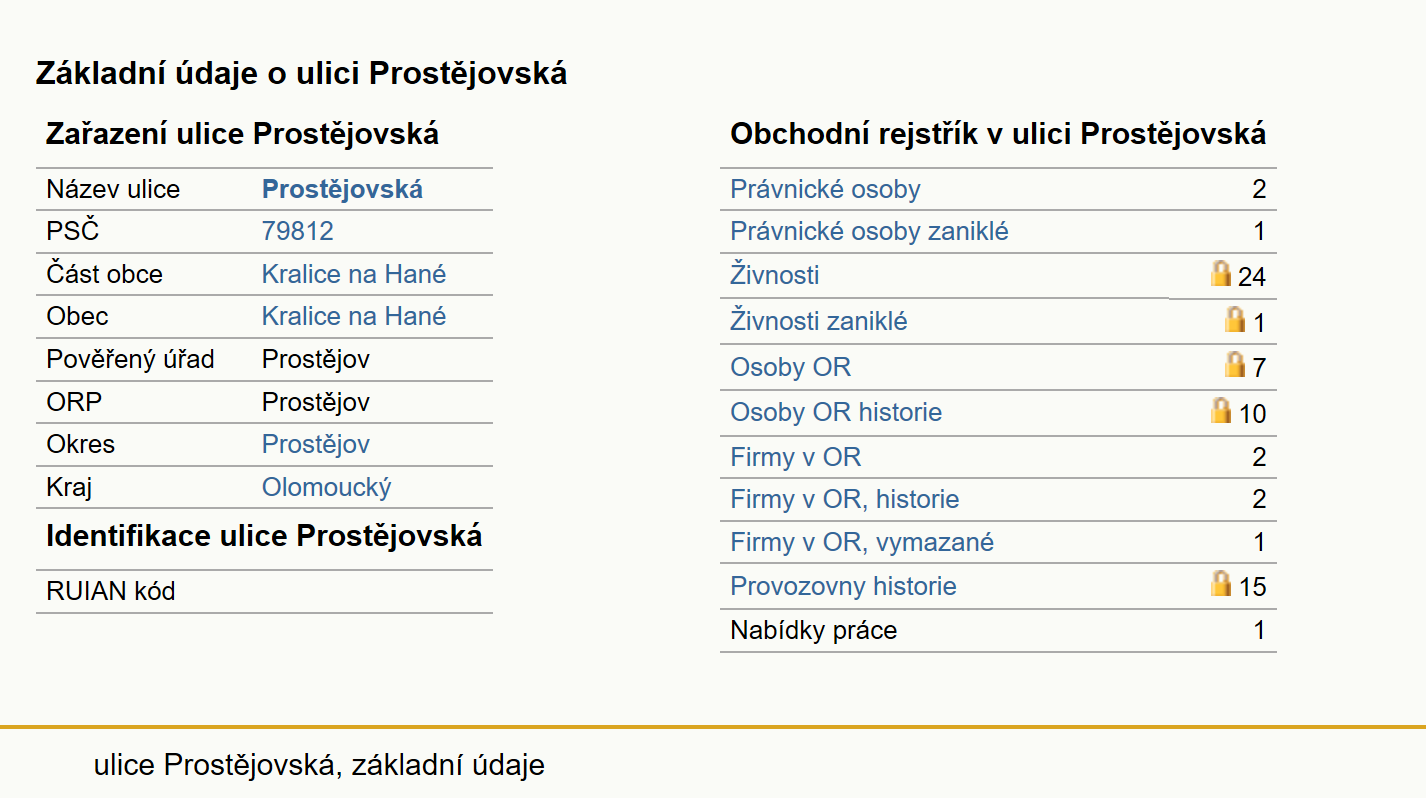Open the Živnosti link
Viewport: 1426px width, 798px height.
point(775,274)
